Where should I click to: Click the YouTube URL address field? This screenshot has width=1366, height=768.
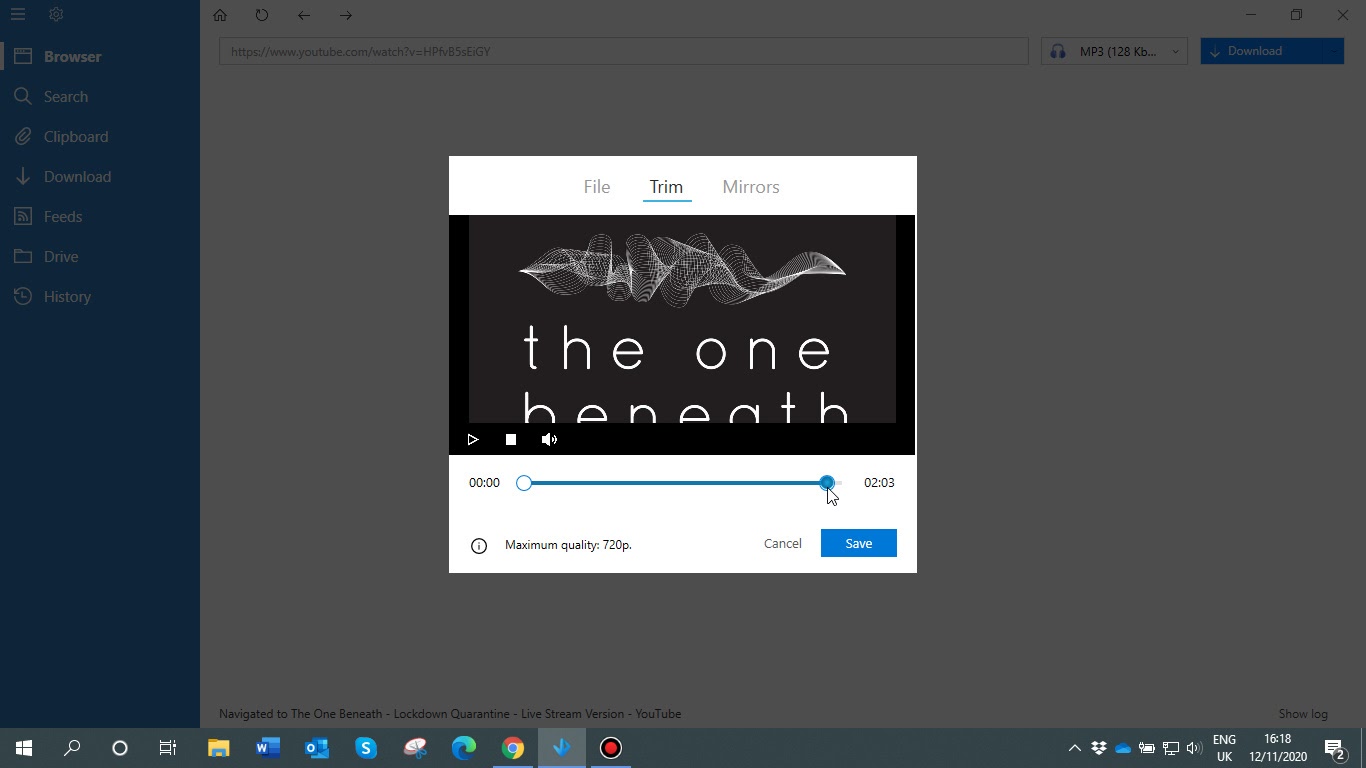tap(624, 51)
